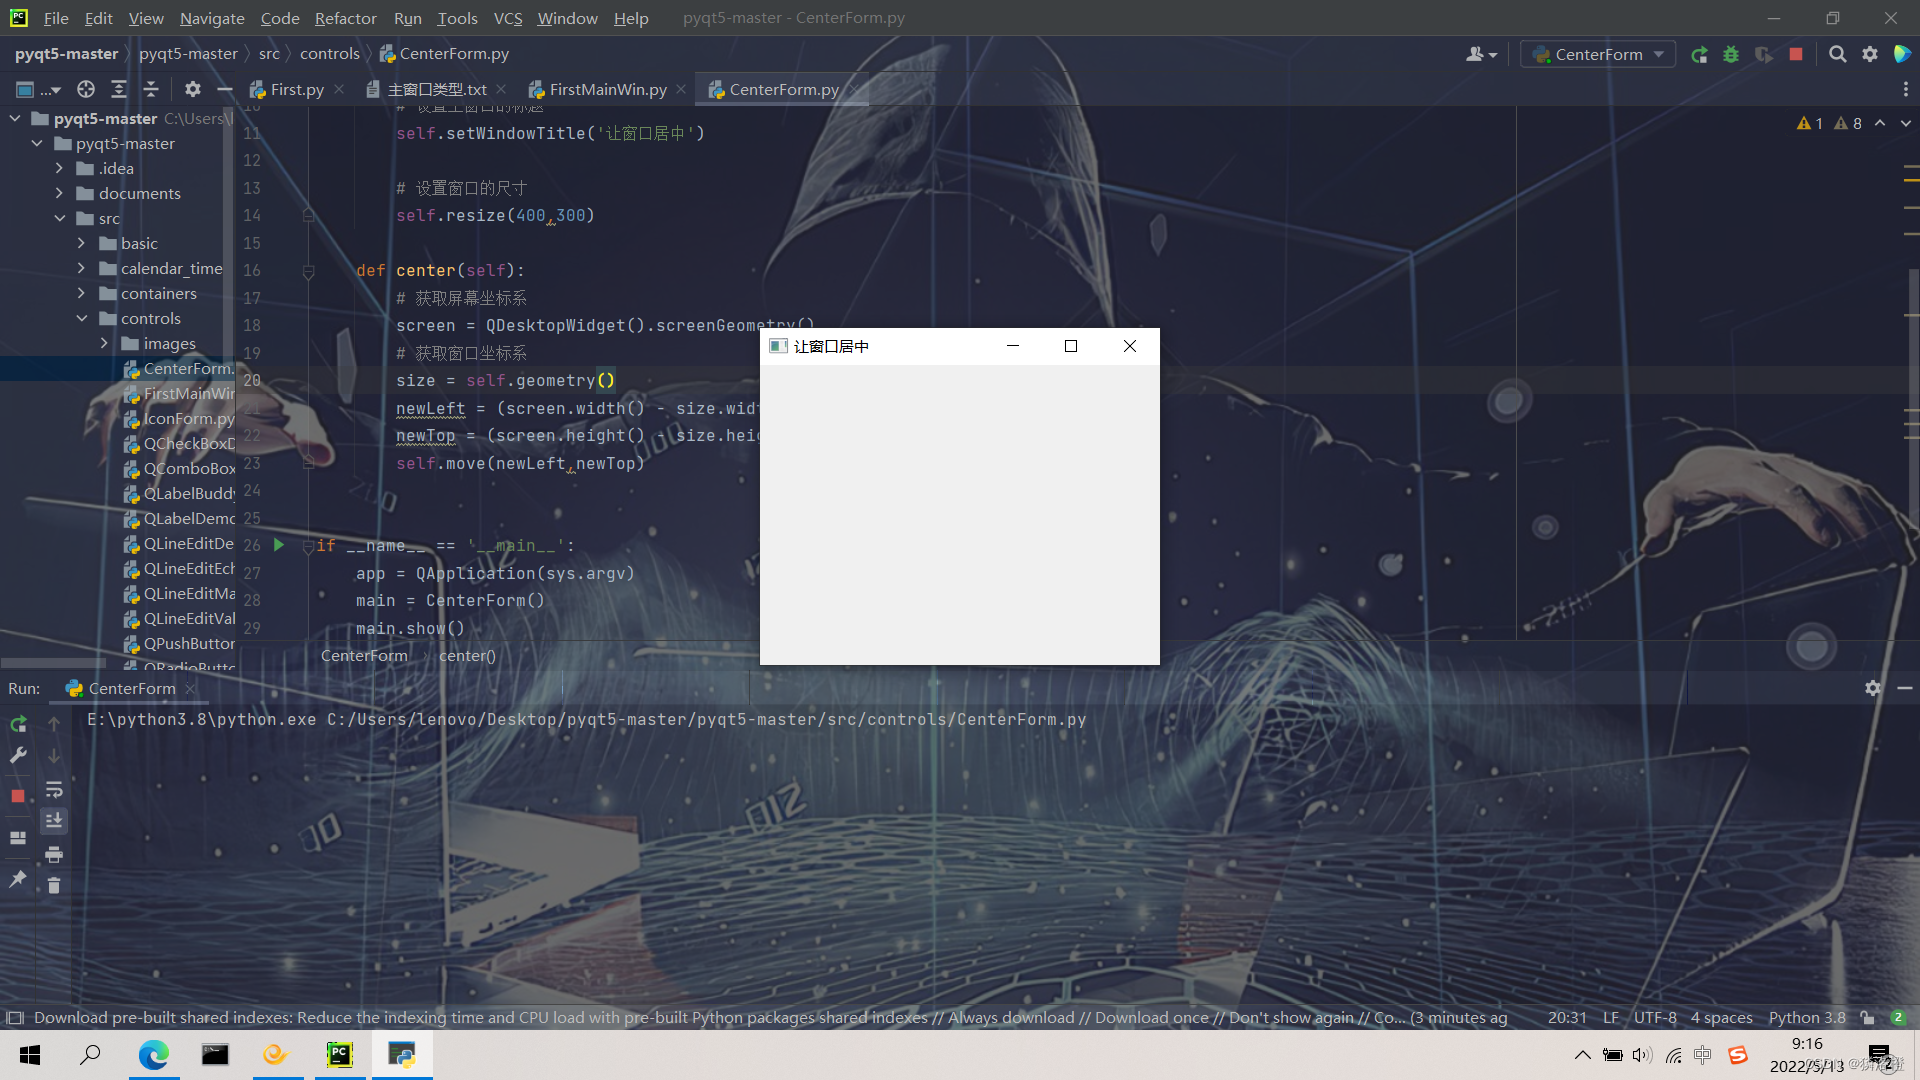Screen dimensions: 1920x1080
Task: Switch to the FirstMainWin.py tab
Action: [x=607, y=90]
